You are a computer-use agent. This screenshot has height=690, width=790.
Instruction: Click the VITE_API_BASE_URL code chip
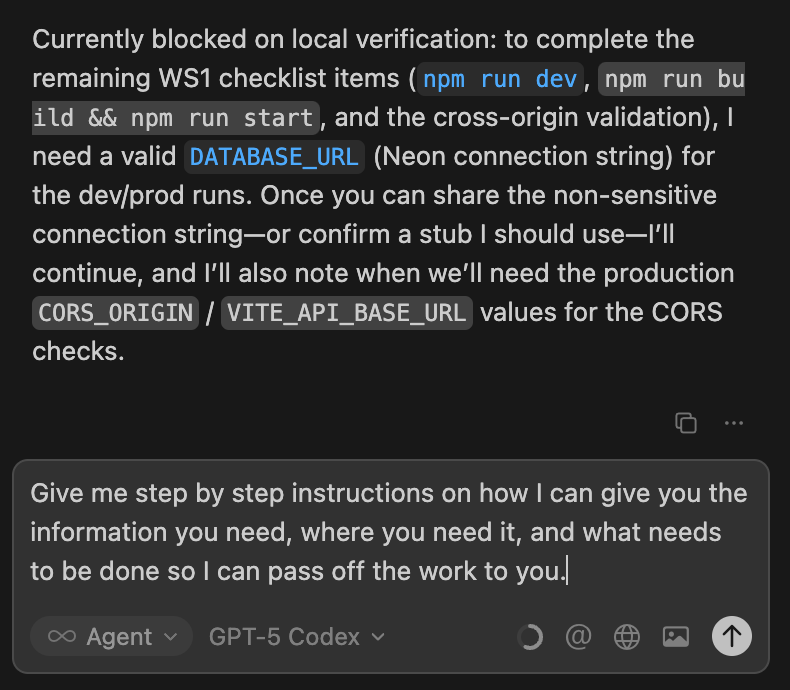[x=347, y=313]
